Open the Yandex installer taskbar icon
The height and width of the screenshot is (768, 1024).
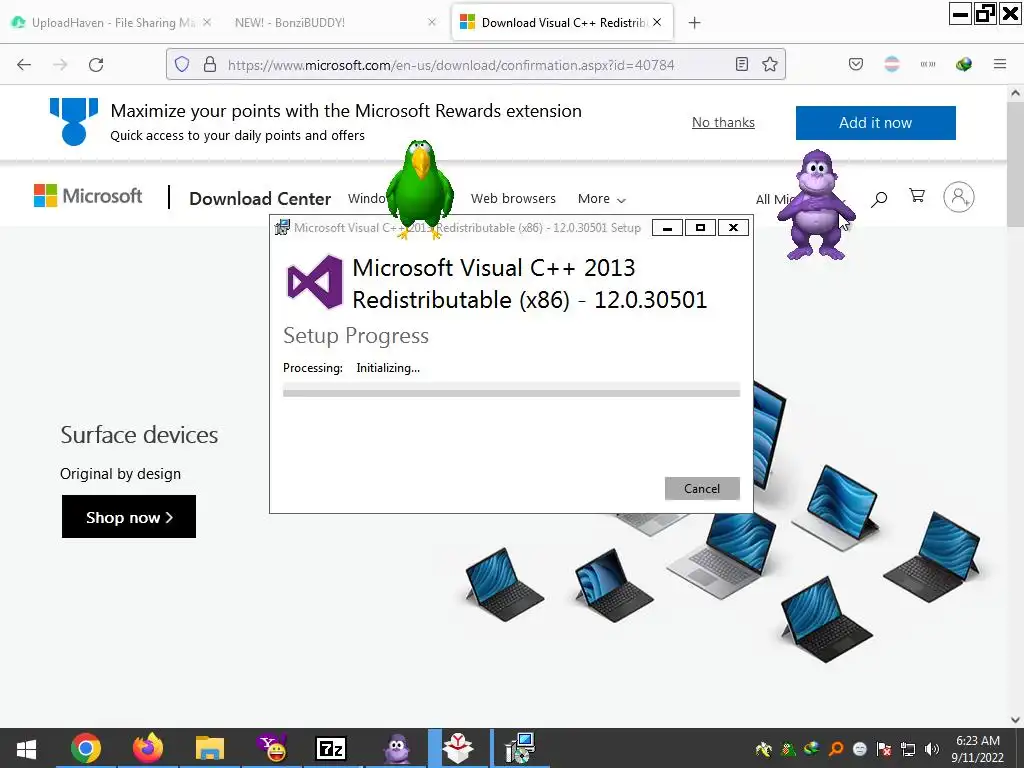point(458,748)
